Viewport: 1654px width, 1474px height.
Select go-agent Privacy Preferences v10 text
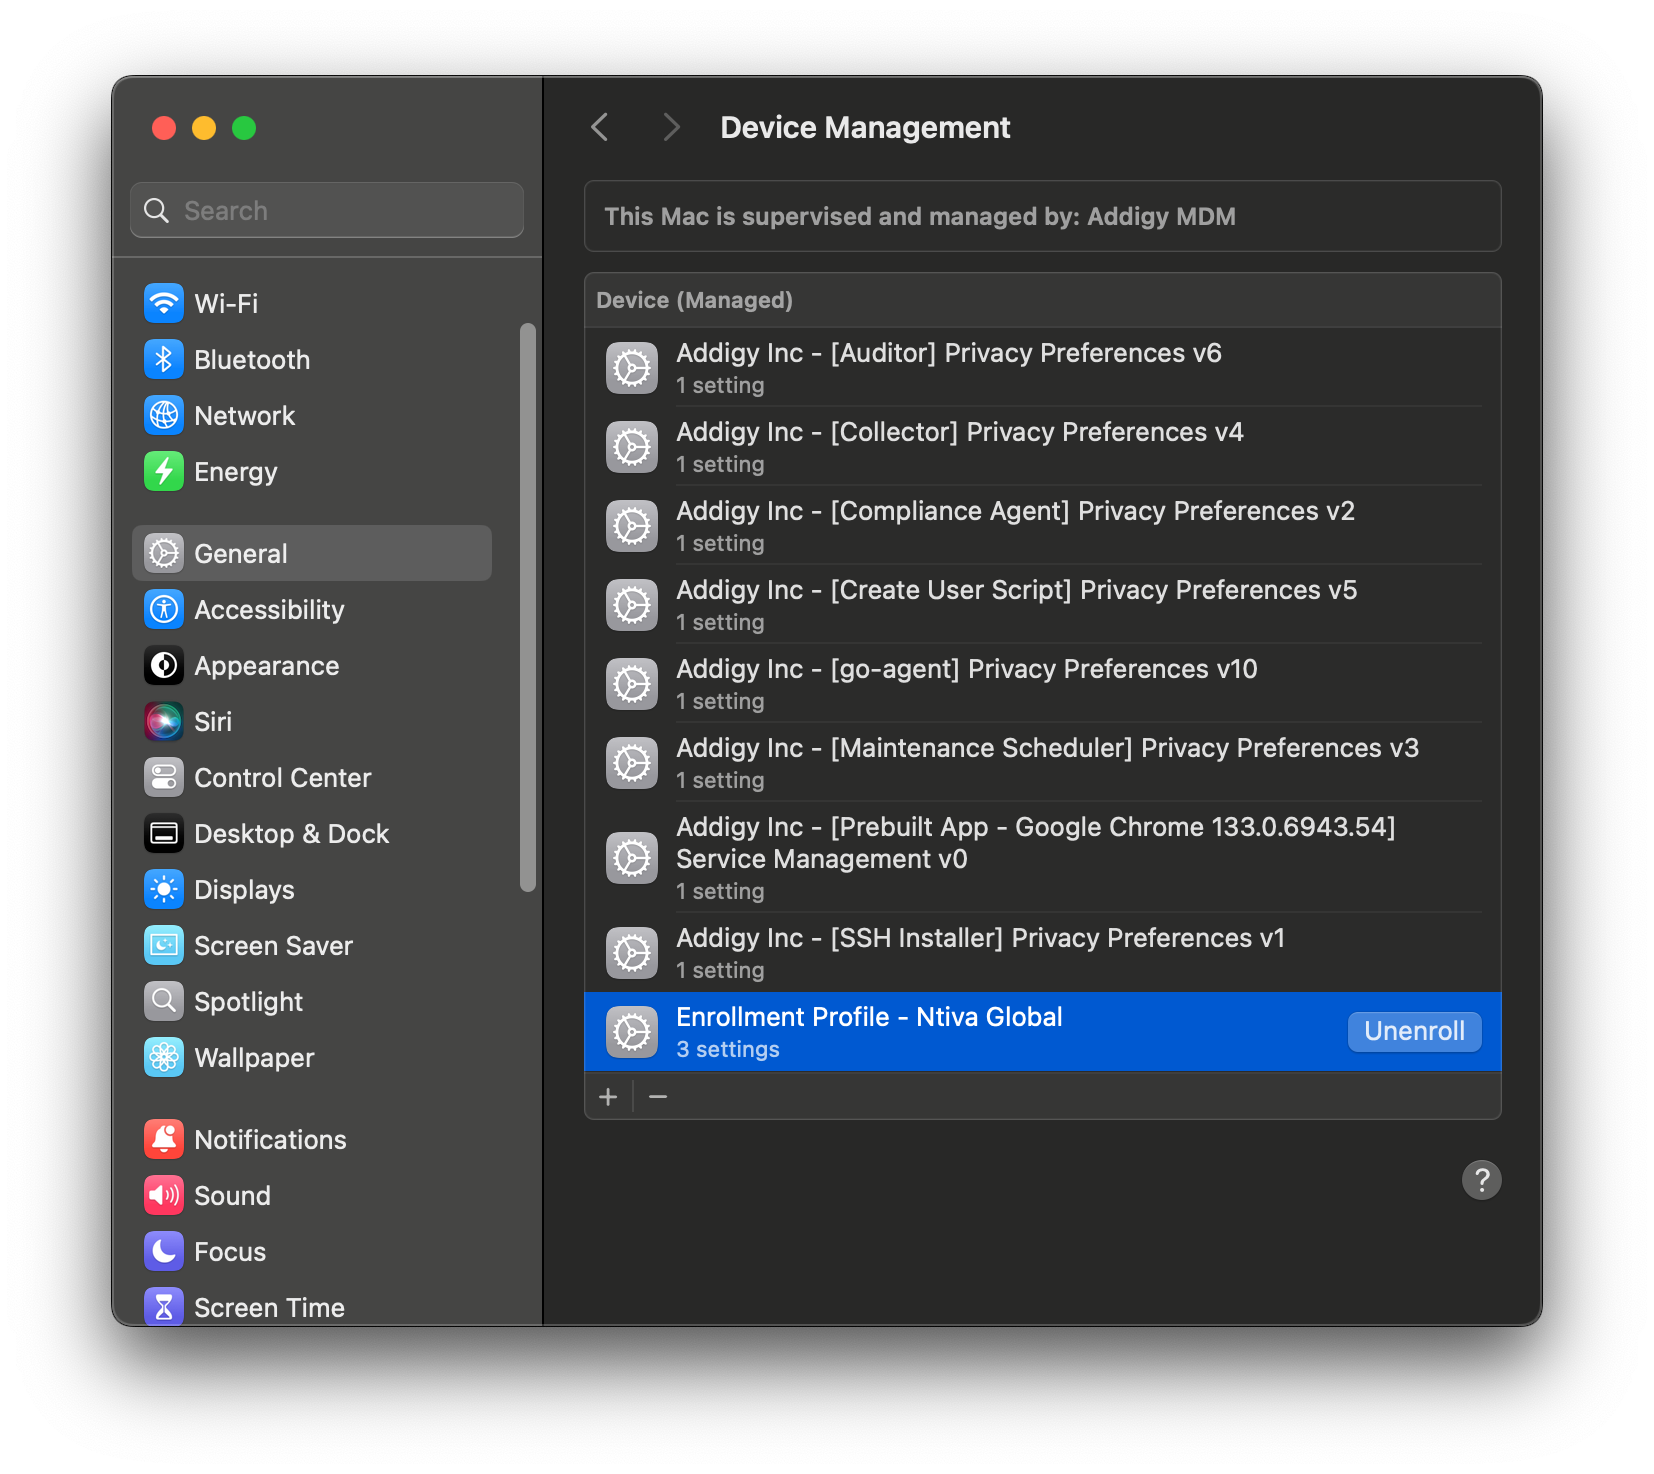click(x=967, y=669)
